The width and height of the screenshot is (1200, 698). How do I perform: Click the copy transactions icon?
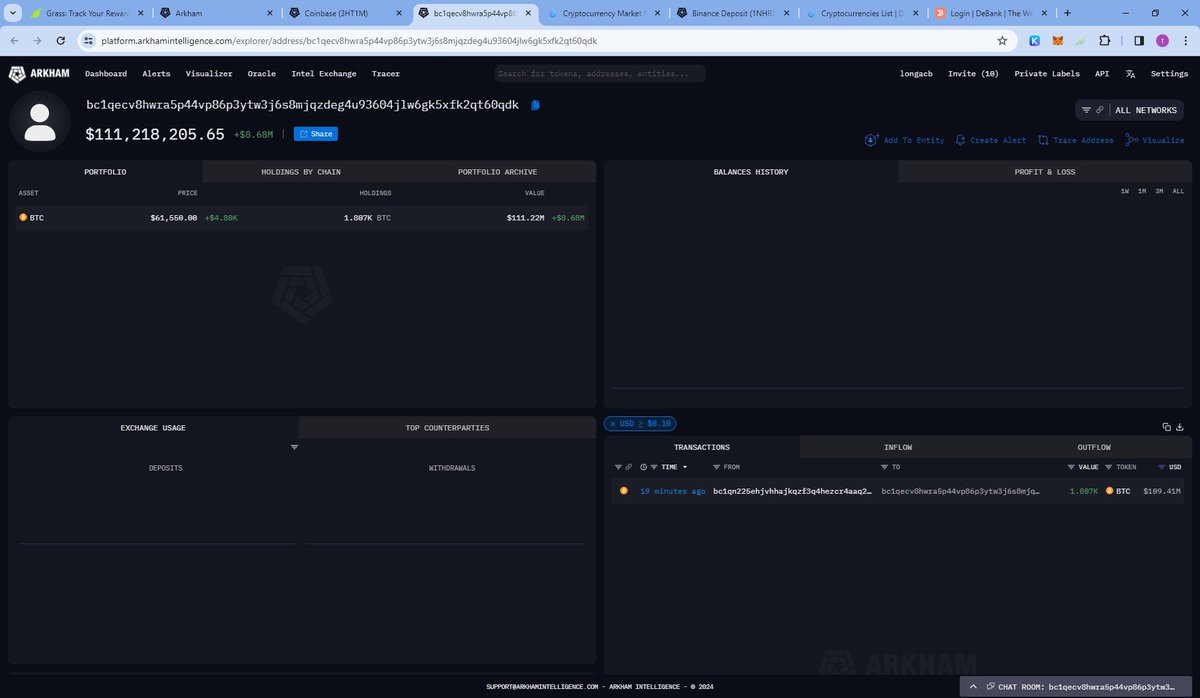pos(1166,427)
